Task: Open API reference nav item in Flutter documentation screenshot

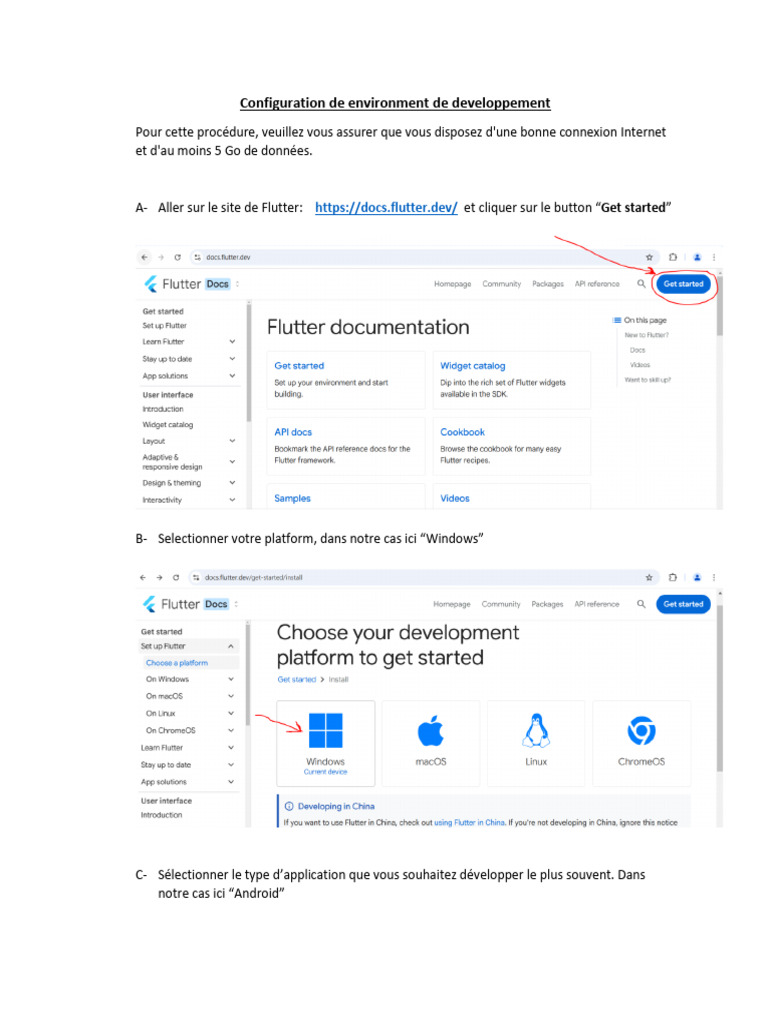Action: [597, 284]
